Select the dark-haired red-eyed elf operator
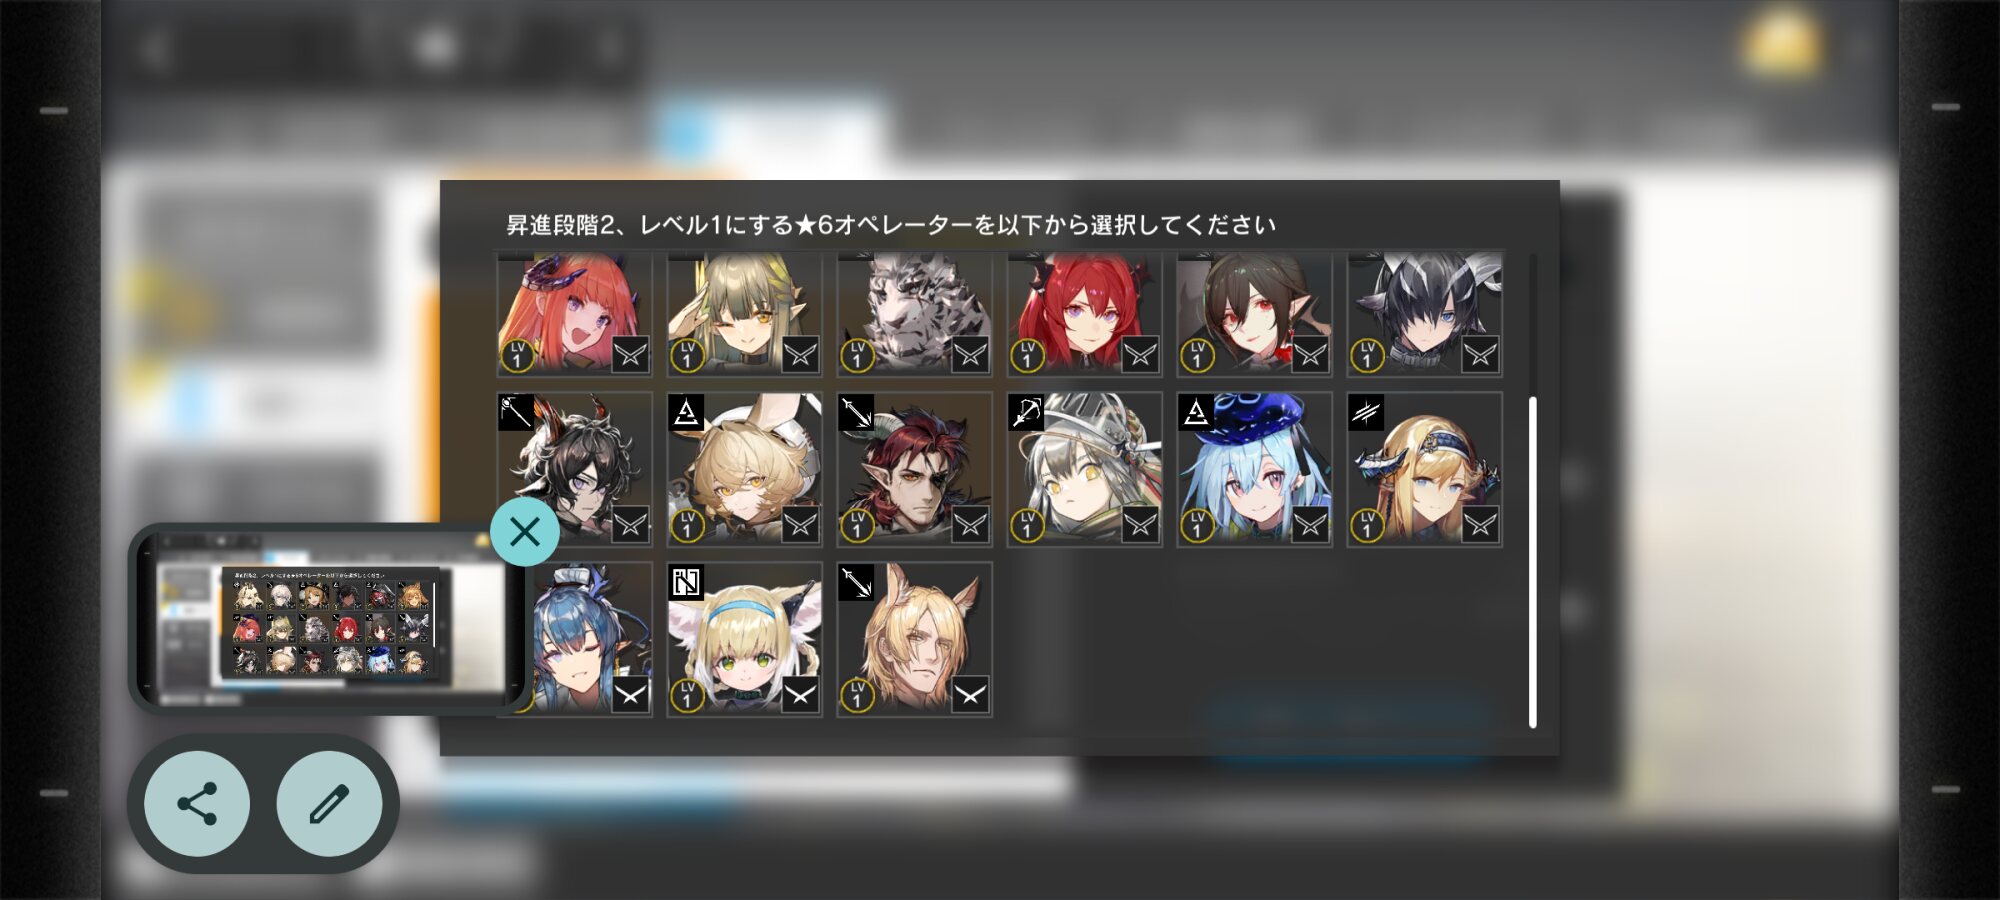Viewport: 2000px width, 900px height. [x=1255, y=314]
